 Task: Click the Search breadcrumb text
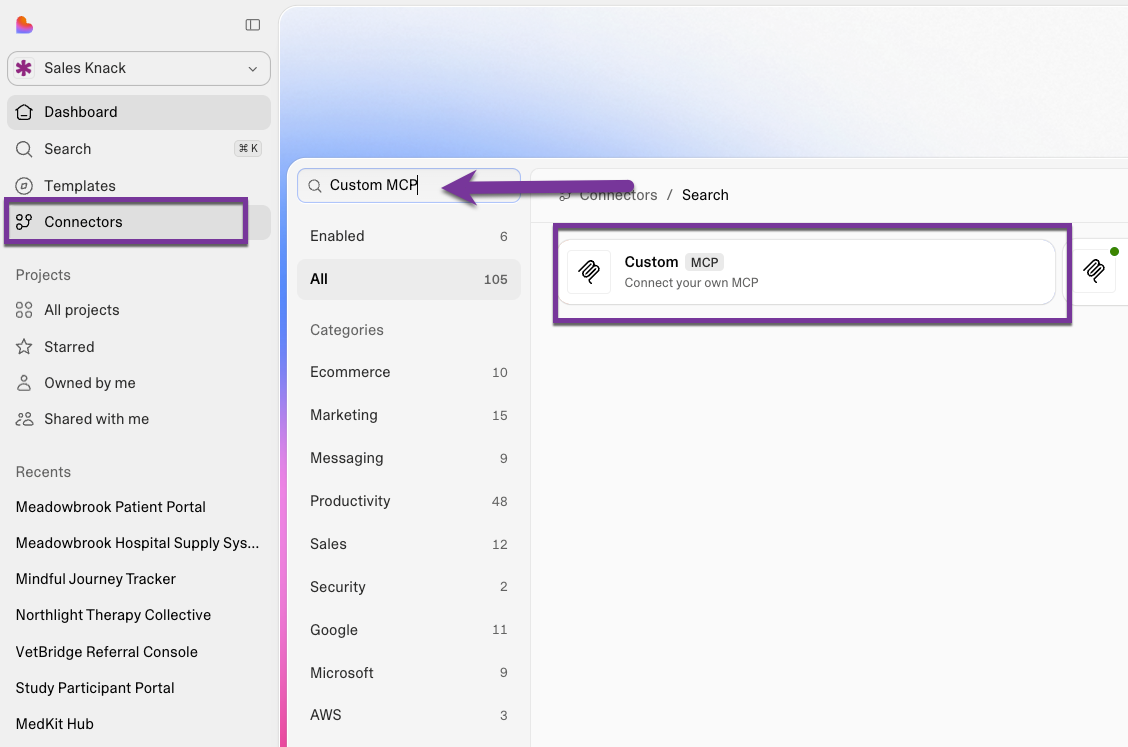click(x=705, y=195)
